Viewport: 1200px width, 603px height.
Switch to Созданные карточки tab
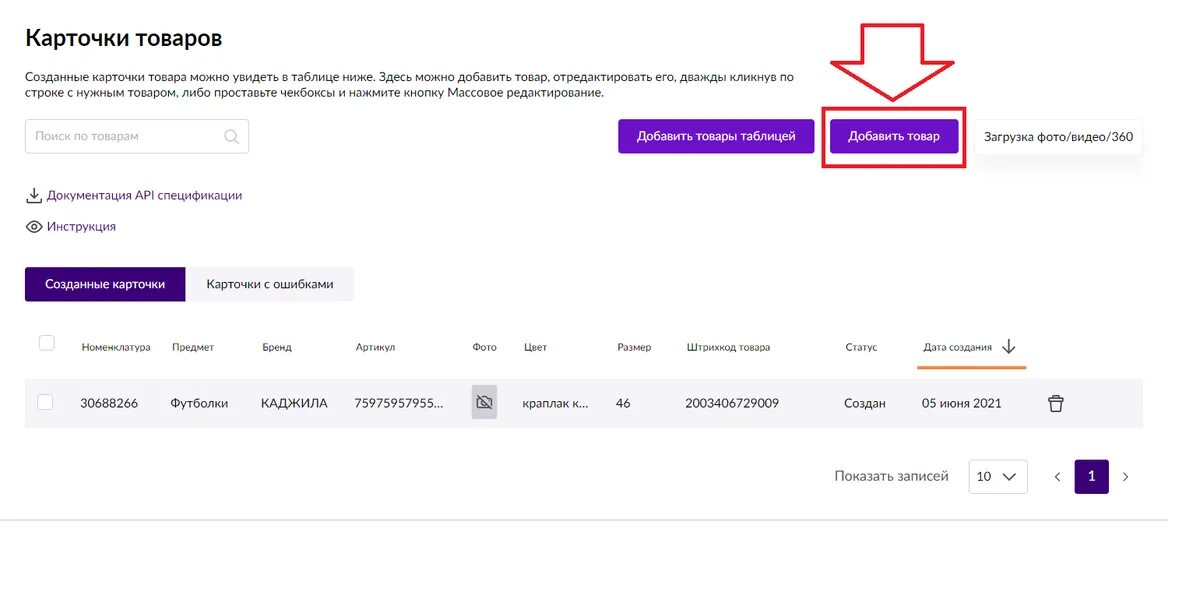pos(105,284)
